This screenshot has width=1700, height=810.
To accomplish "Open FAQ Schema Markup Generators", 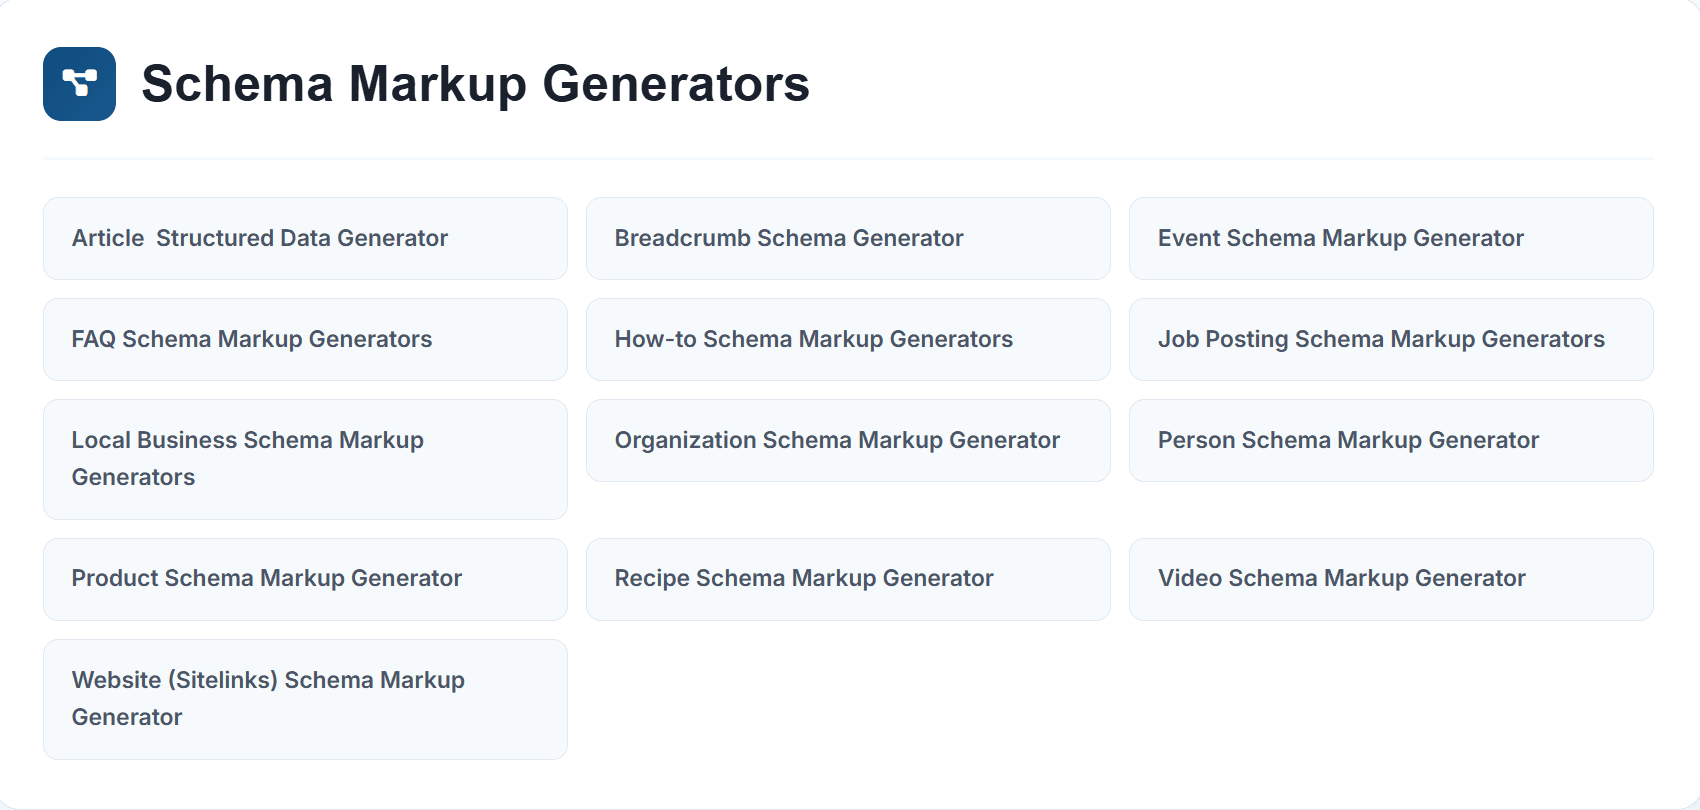I will (305, 339).
